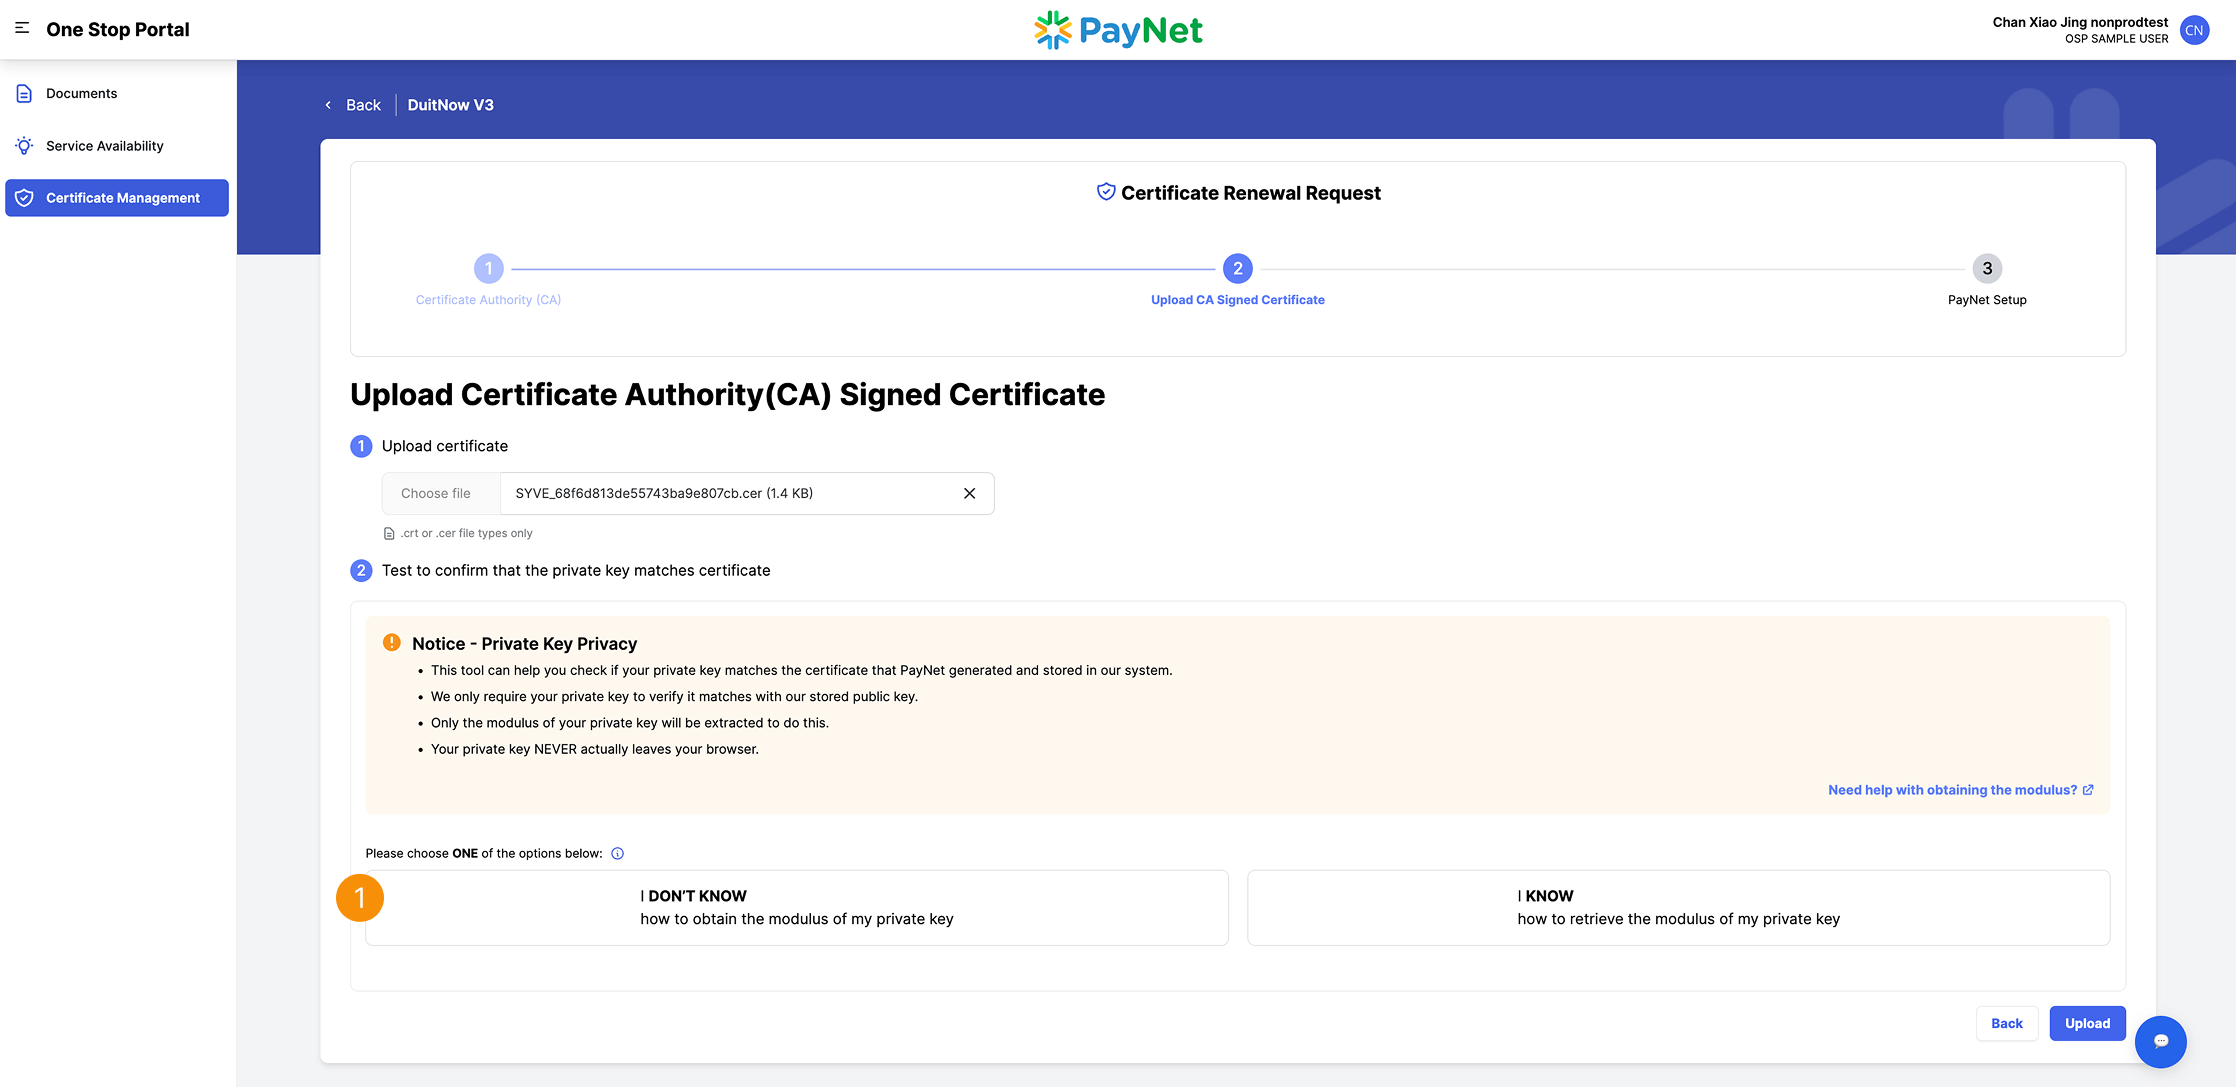Go to step 1 Certificate Authority (CA)
The height and width of the screenshot is (1088, 2236).
[488, 280]
